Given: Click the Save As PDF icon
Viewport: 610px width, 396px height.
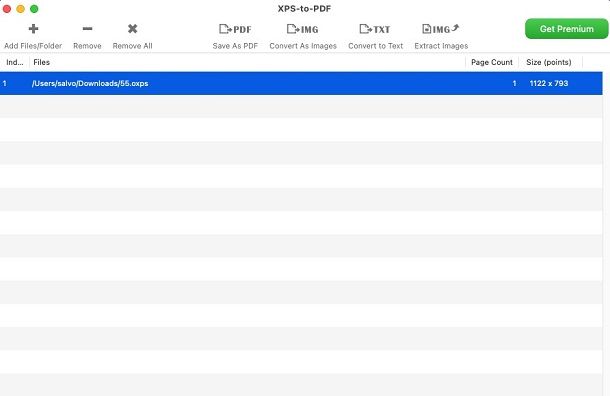Looking at the screenshot, I should pos(235,29).
